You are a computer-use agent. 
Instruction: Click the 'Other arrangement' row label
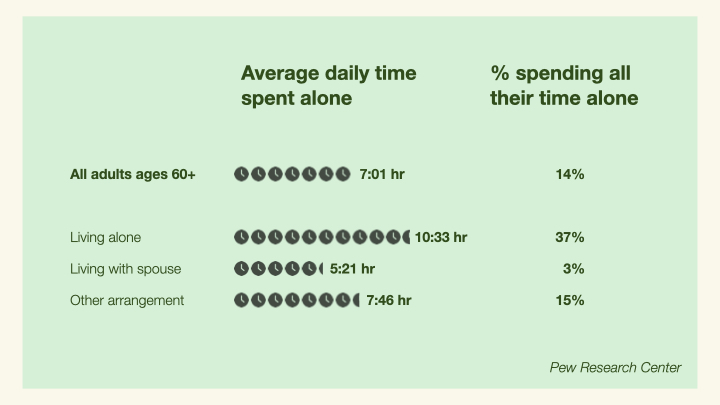pyautogui.click(x=127, y=300)
